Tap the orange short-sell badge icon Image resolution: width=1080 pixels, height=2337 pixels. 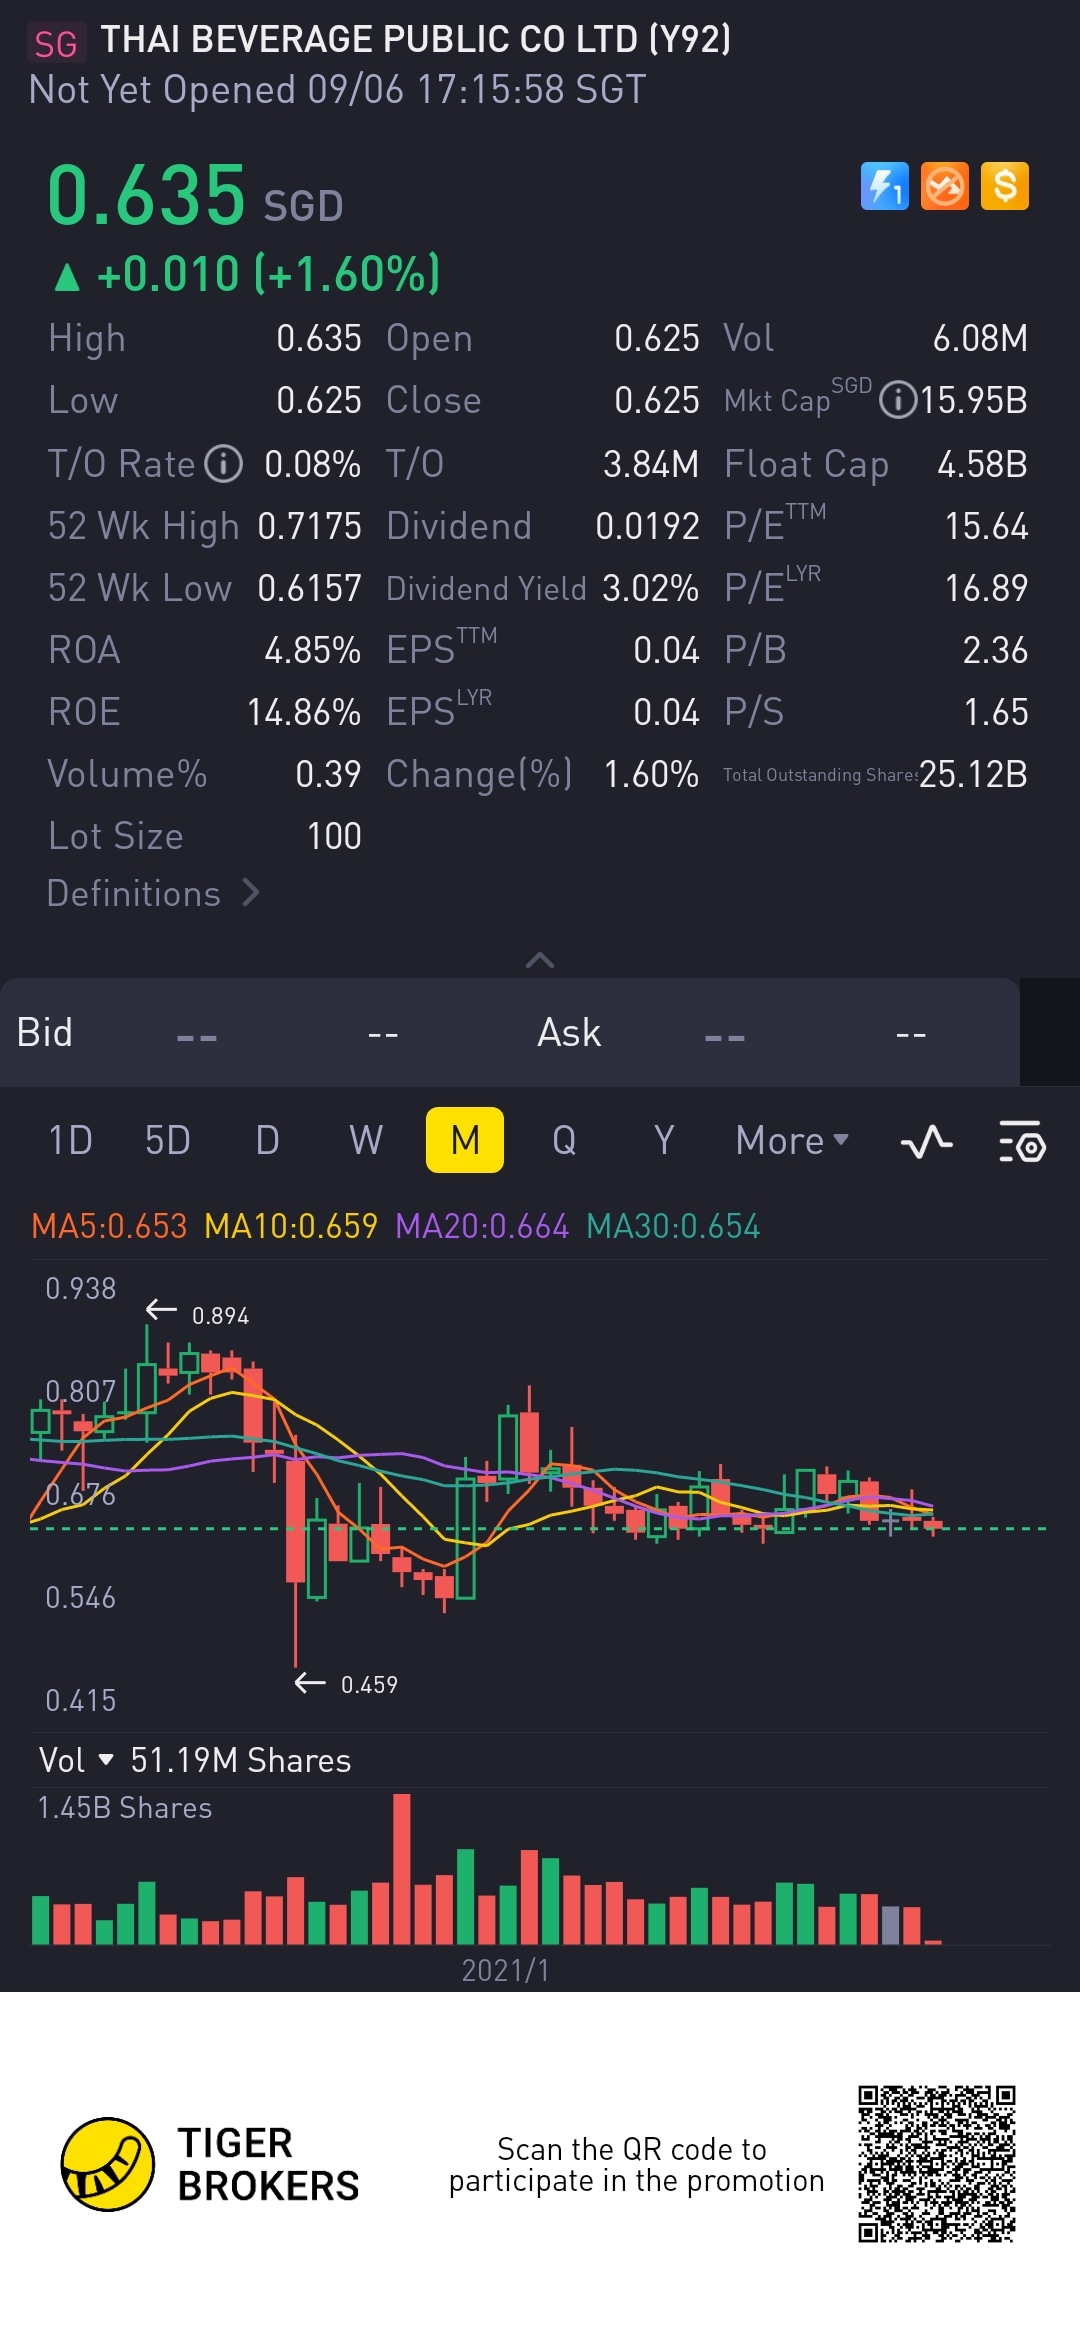pyautogui.click(x=944, y=186)
